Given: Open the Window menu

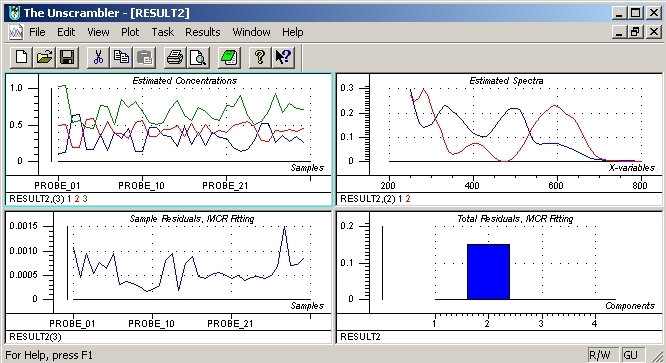Looking at the screenshot, I should click(251, 32).
